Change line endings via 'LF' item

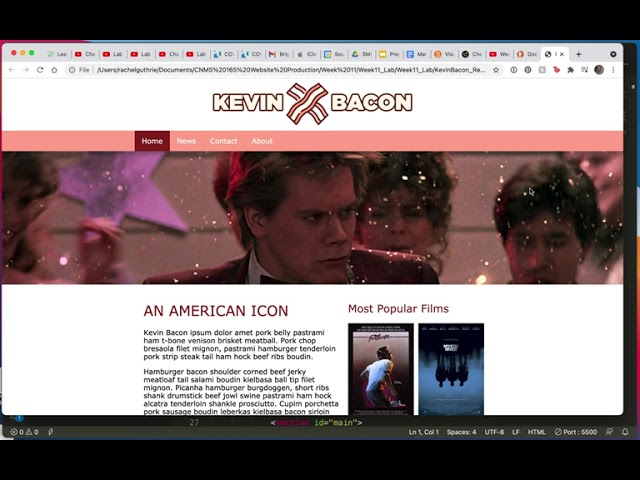coord(516,432)
